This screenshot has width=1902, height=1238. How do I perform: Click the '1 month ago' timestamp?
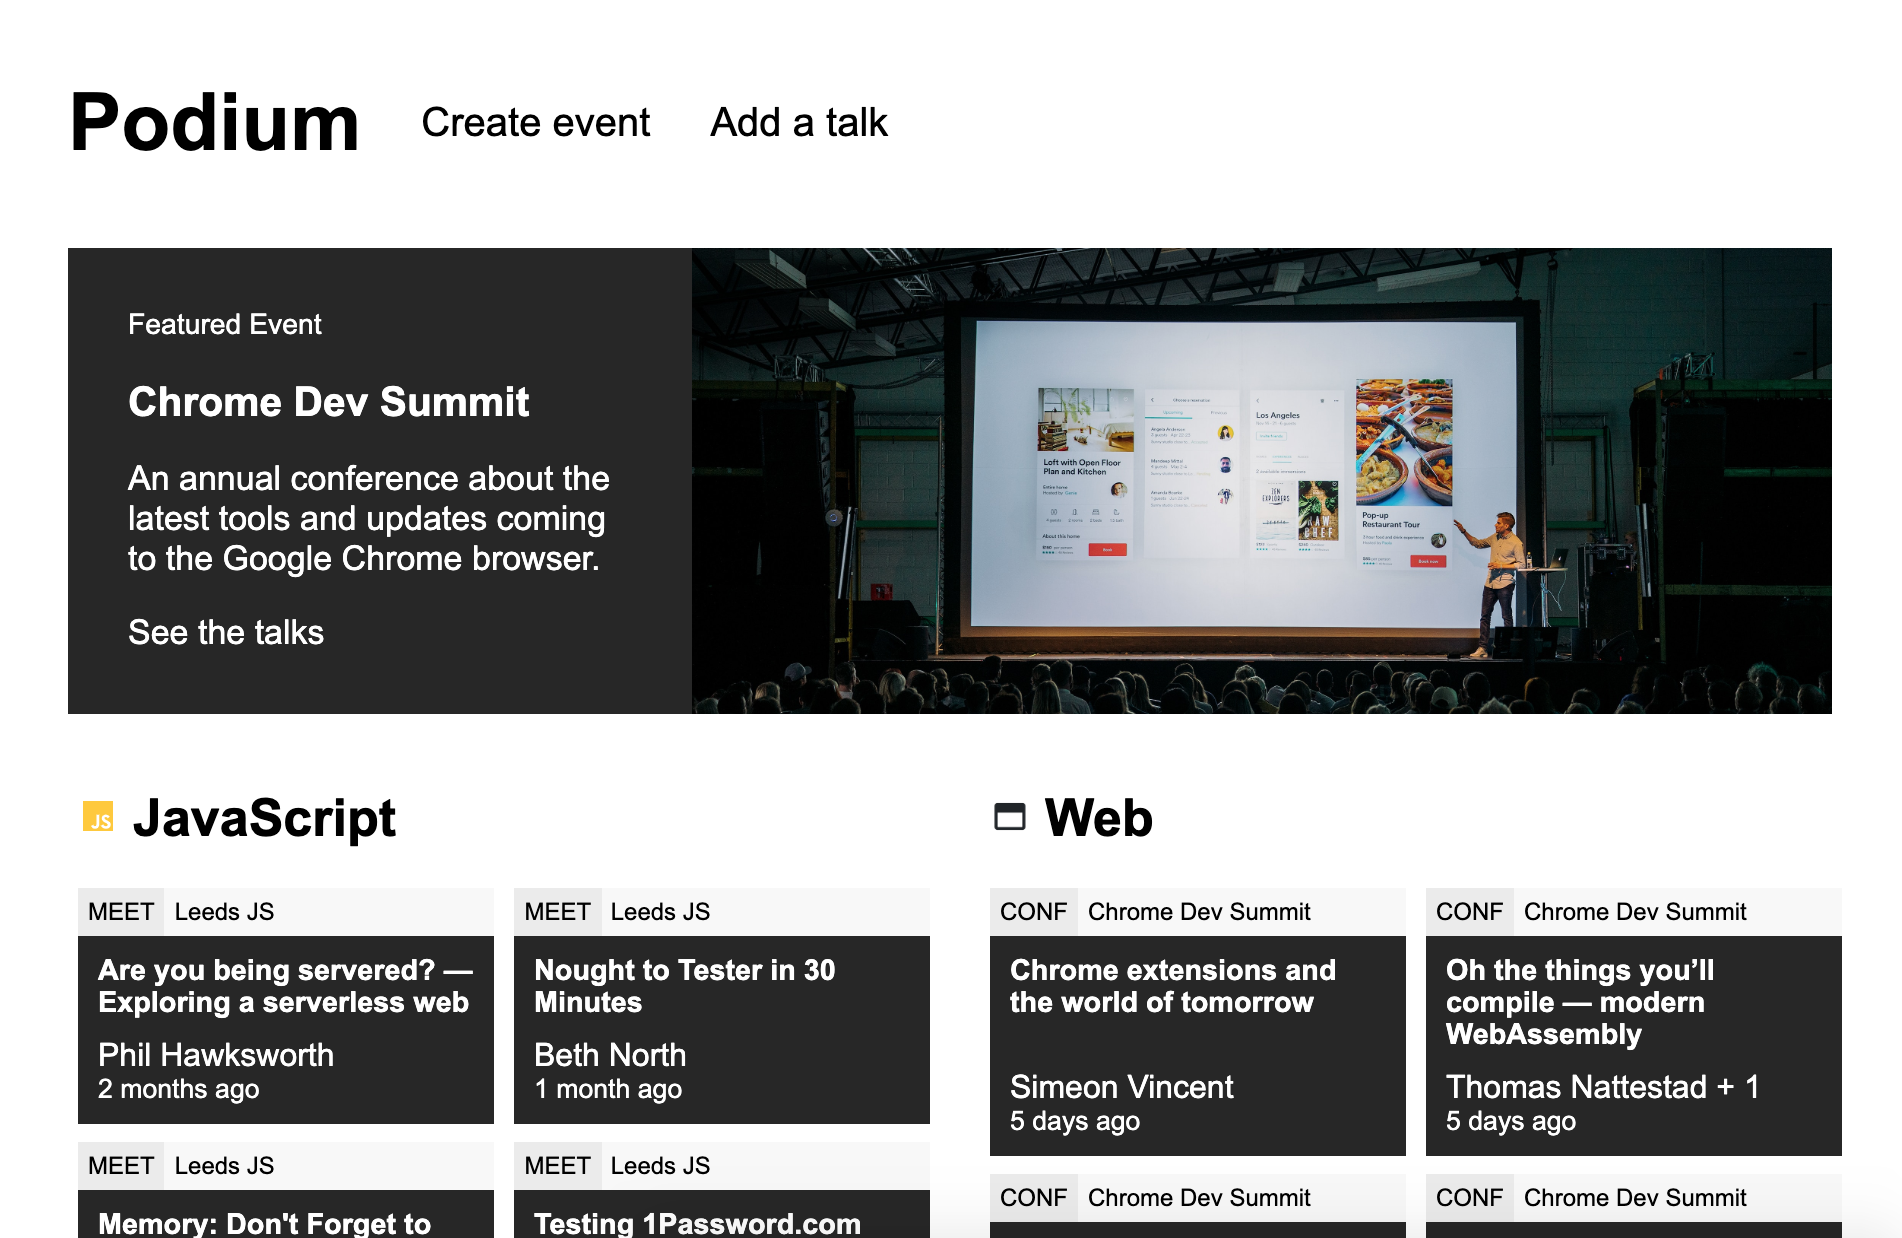608,1089
